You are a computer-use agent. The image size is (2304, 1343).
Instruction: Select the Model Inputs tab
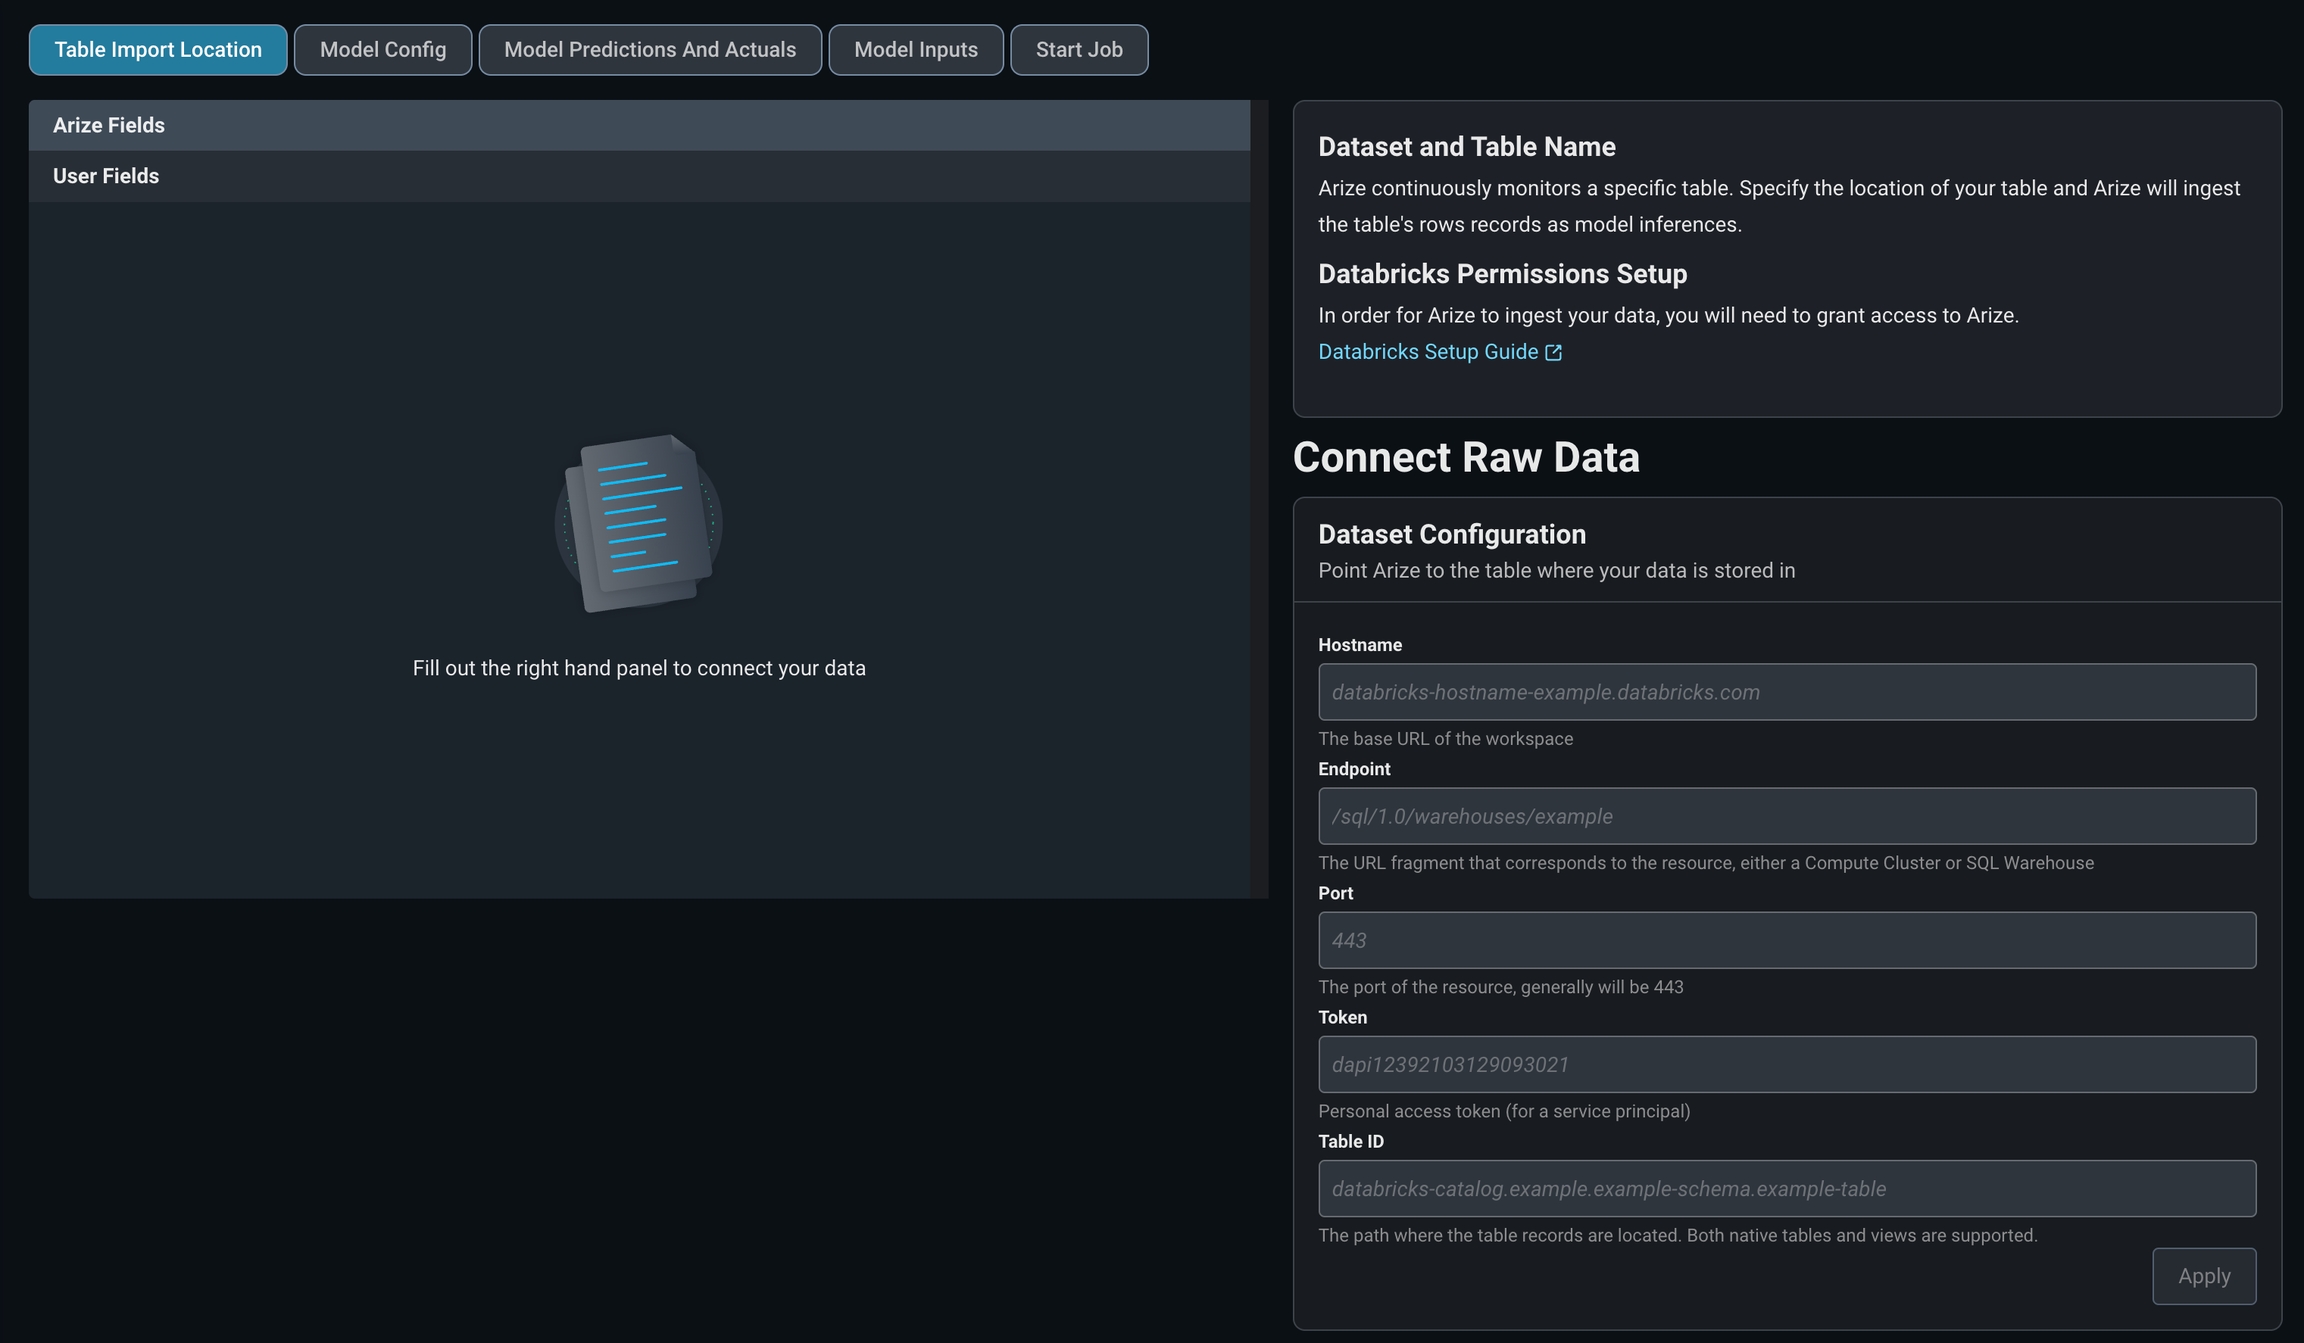click(x=916, y=50)
